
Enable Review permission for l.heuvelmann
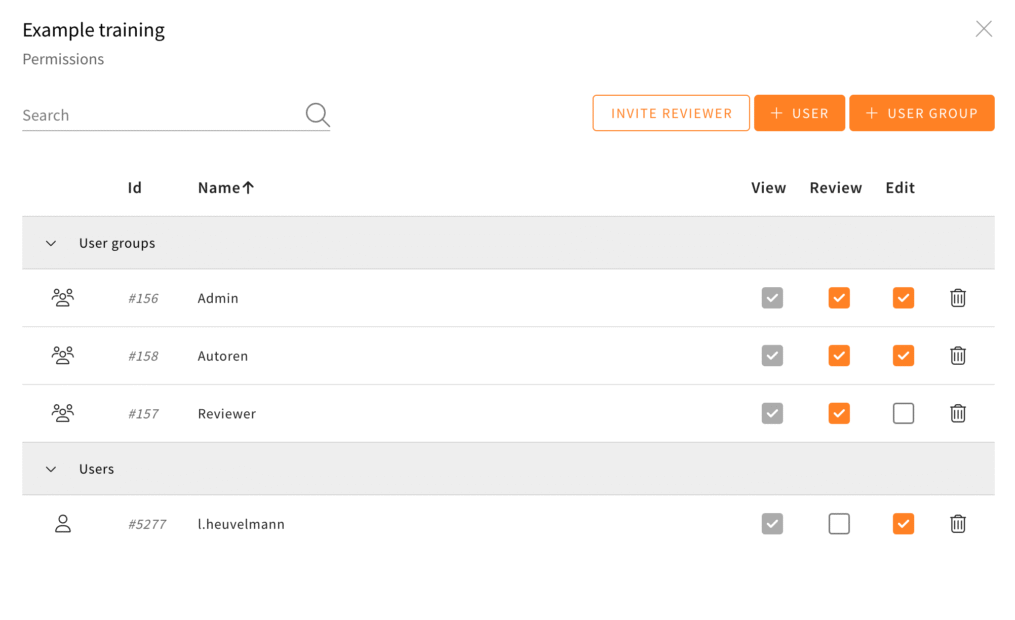(839, 524)
